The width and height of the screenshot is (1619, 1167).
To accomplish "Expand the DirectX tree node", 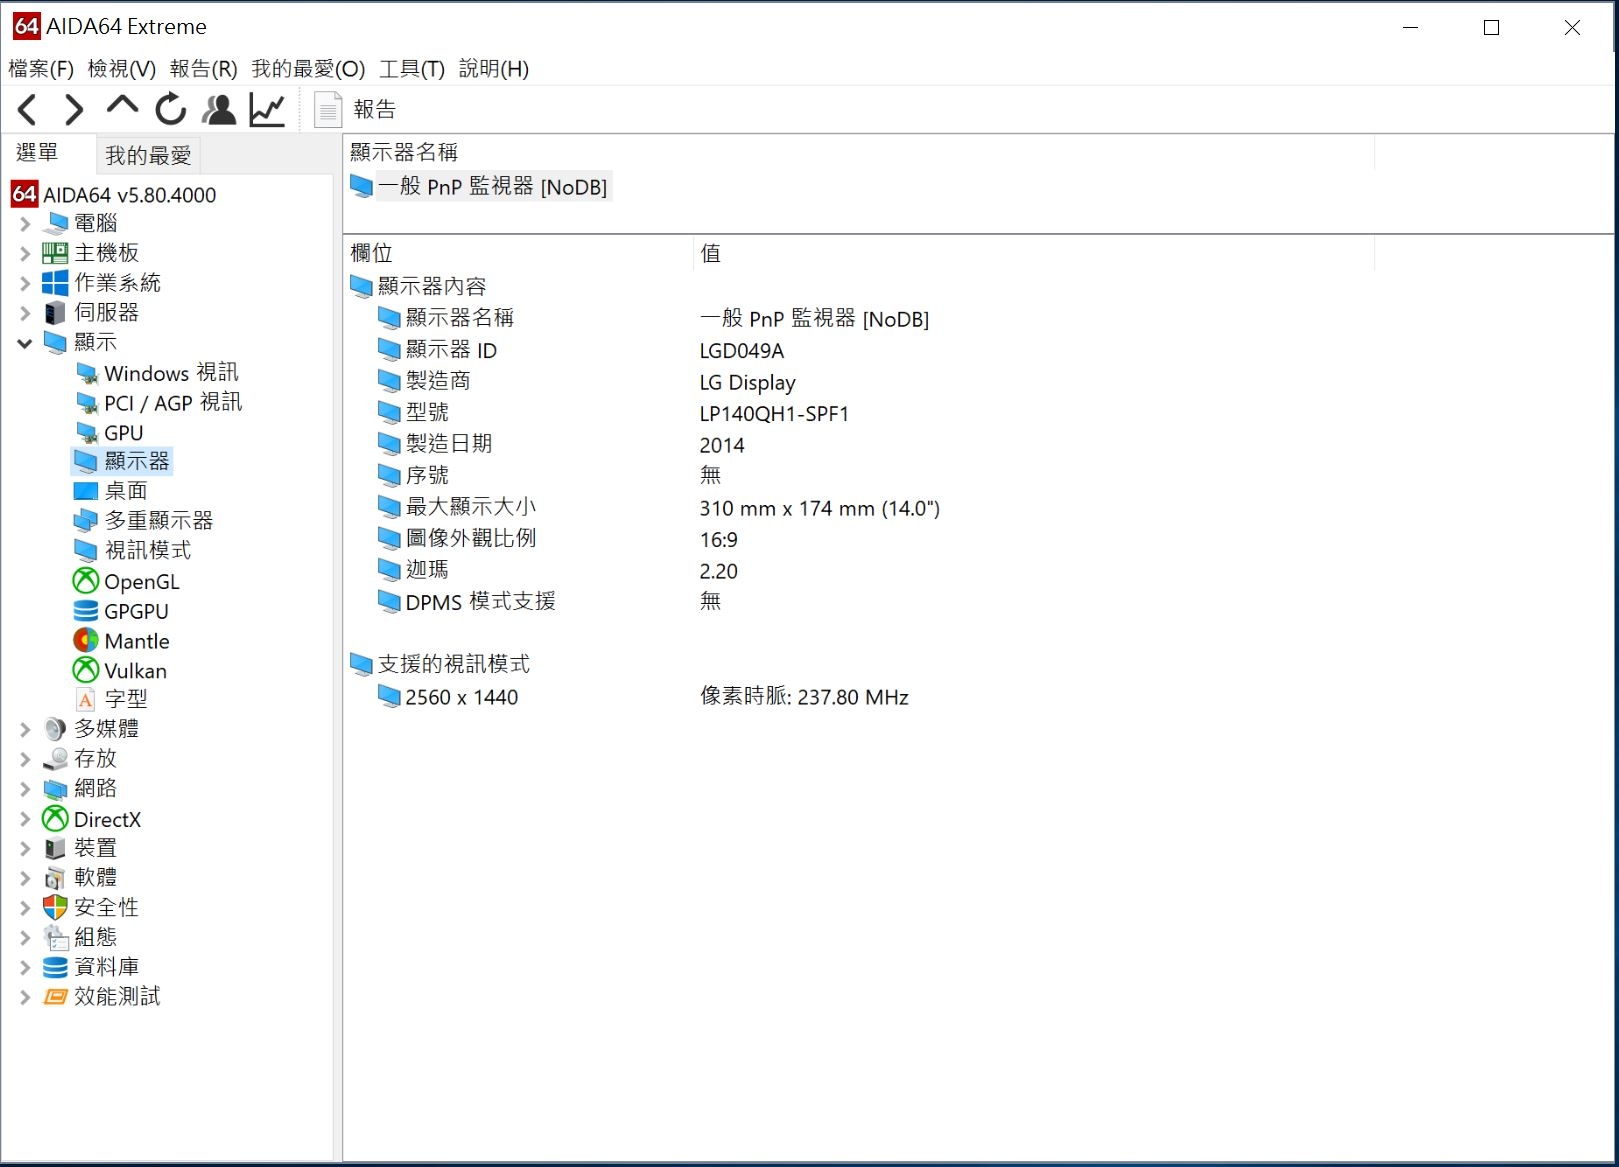I will point(25,819).
